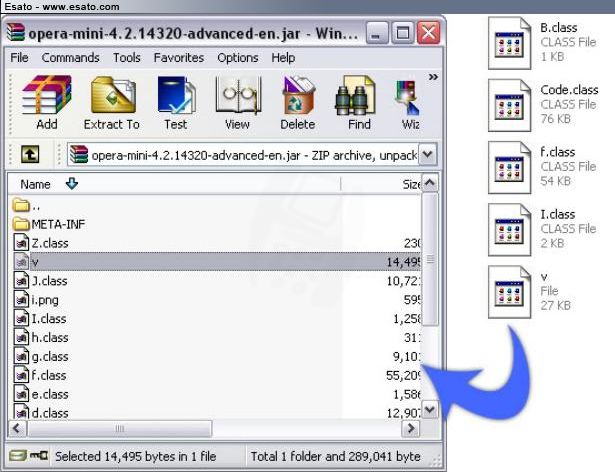Click the 55,209 size value

403,375
